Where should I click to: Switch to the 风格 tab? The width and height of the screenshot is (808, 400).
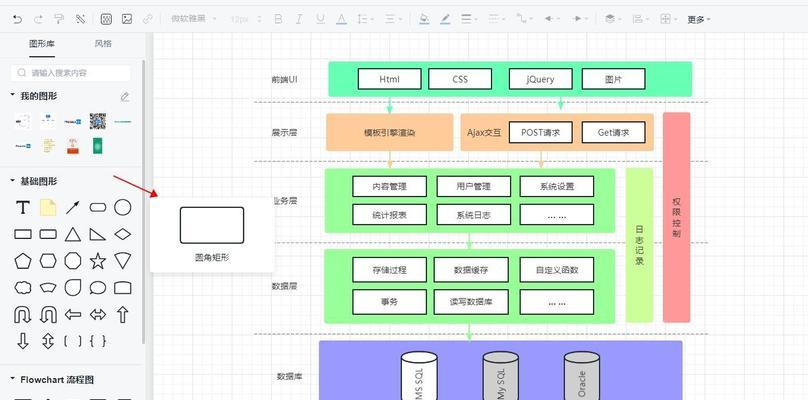pos(103,43)
